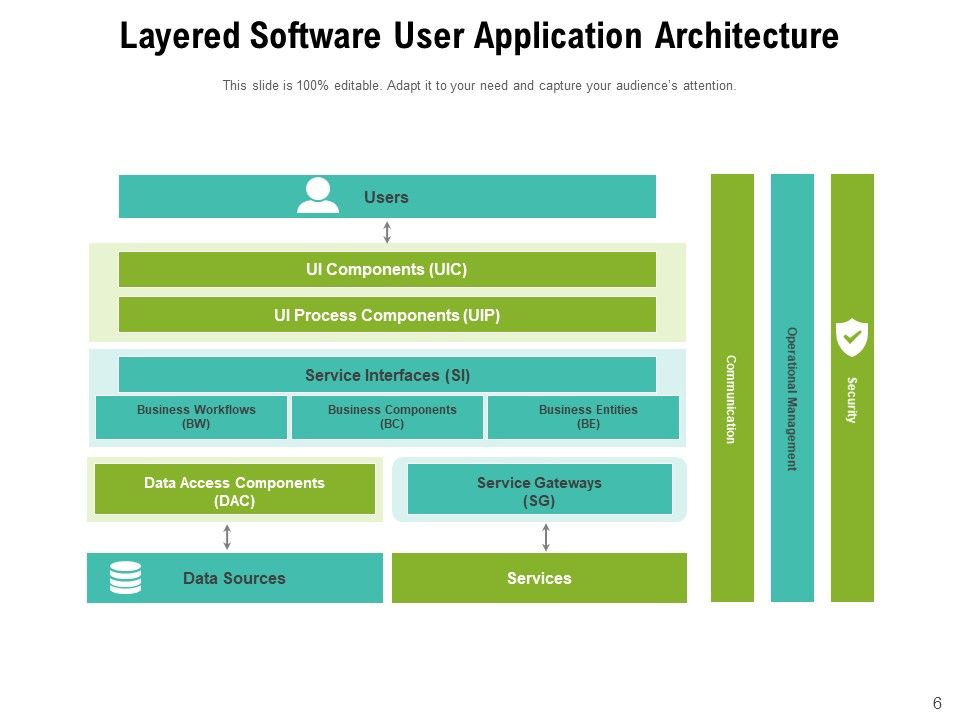The width and height of the screenshot is (960, 720).
Task: Select the Business Entities (BE) box
Action: click(x=583, y=417)
